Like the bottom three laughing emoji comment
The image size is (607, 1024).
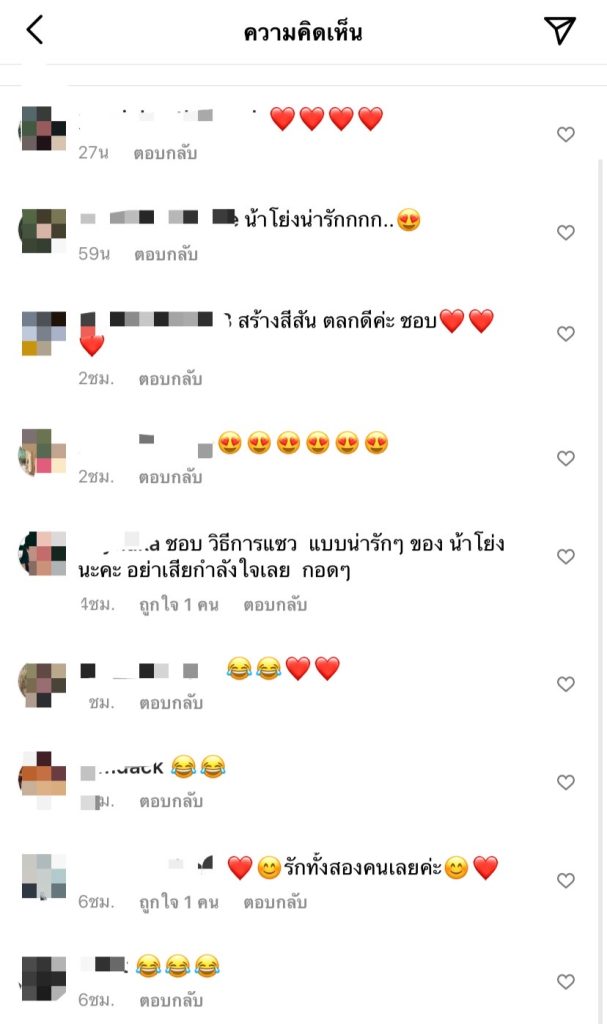[566, 982]
